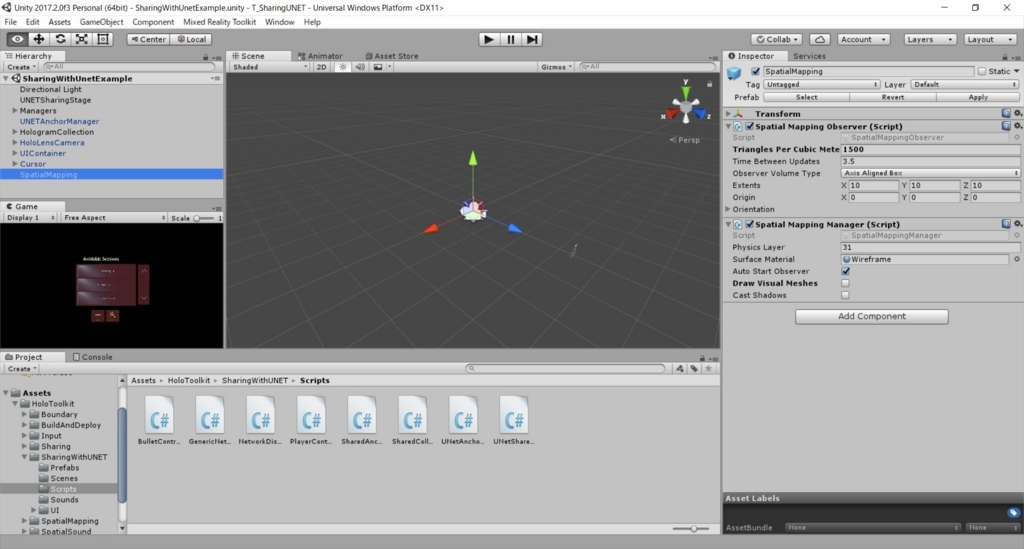The width and height of the screenshot is (1024, 549).
Task: Open SharedAnc script file
Action: [x=362, y=420]
